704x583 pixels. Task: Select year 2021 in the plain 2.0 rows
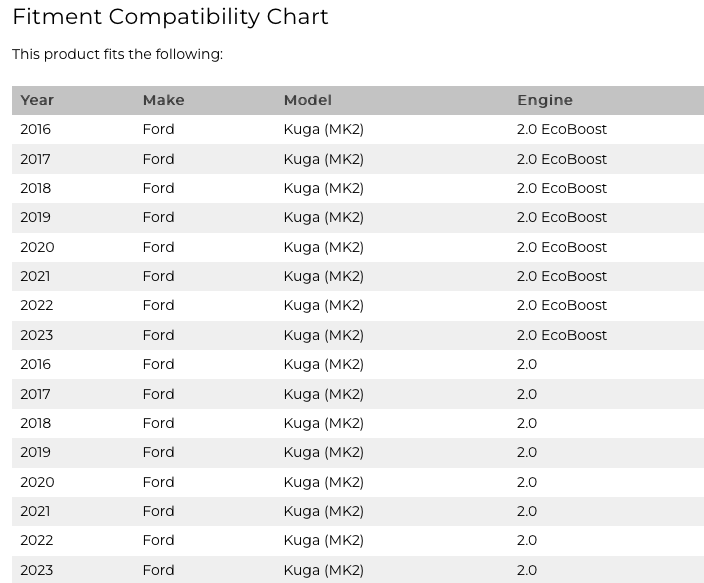click(x=35, y=511)
